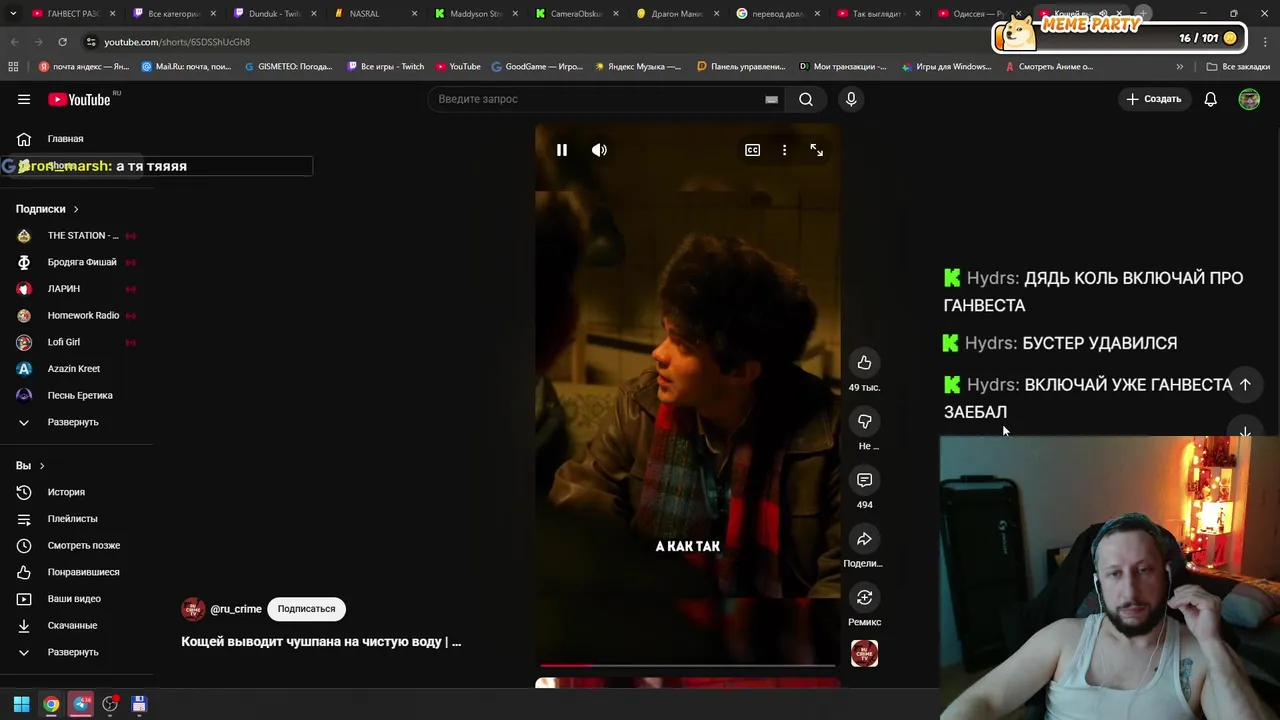Open the floppy disk taskbar app
The height and width of the screenshot is (720, 1280).
139,705
